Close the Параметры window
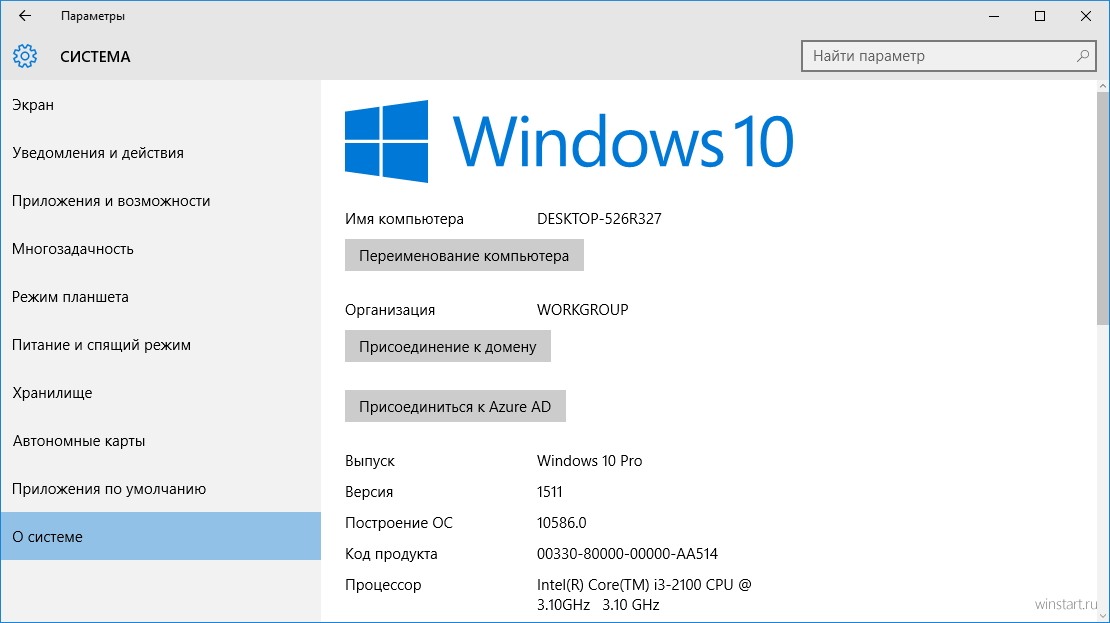The height and width of the screenshot is (623, 1110). [x=1086, y=16]
